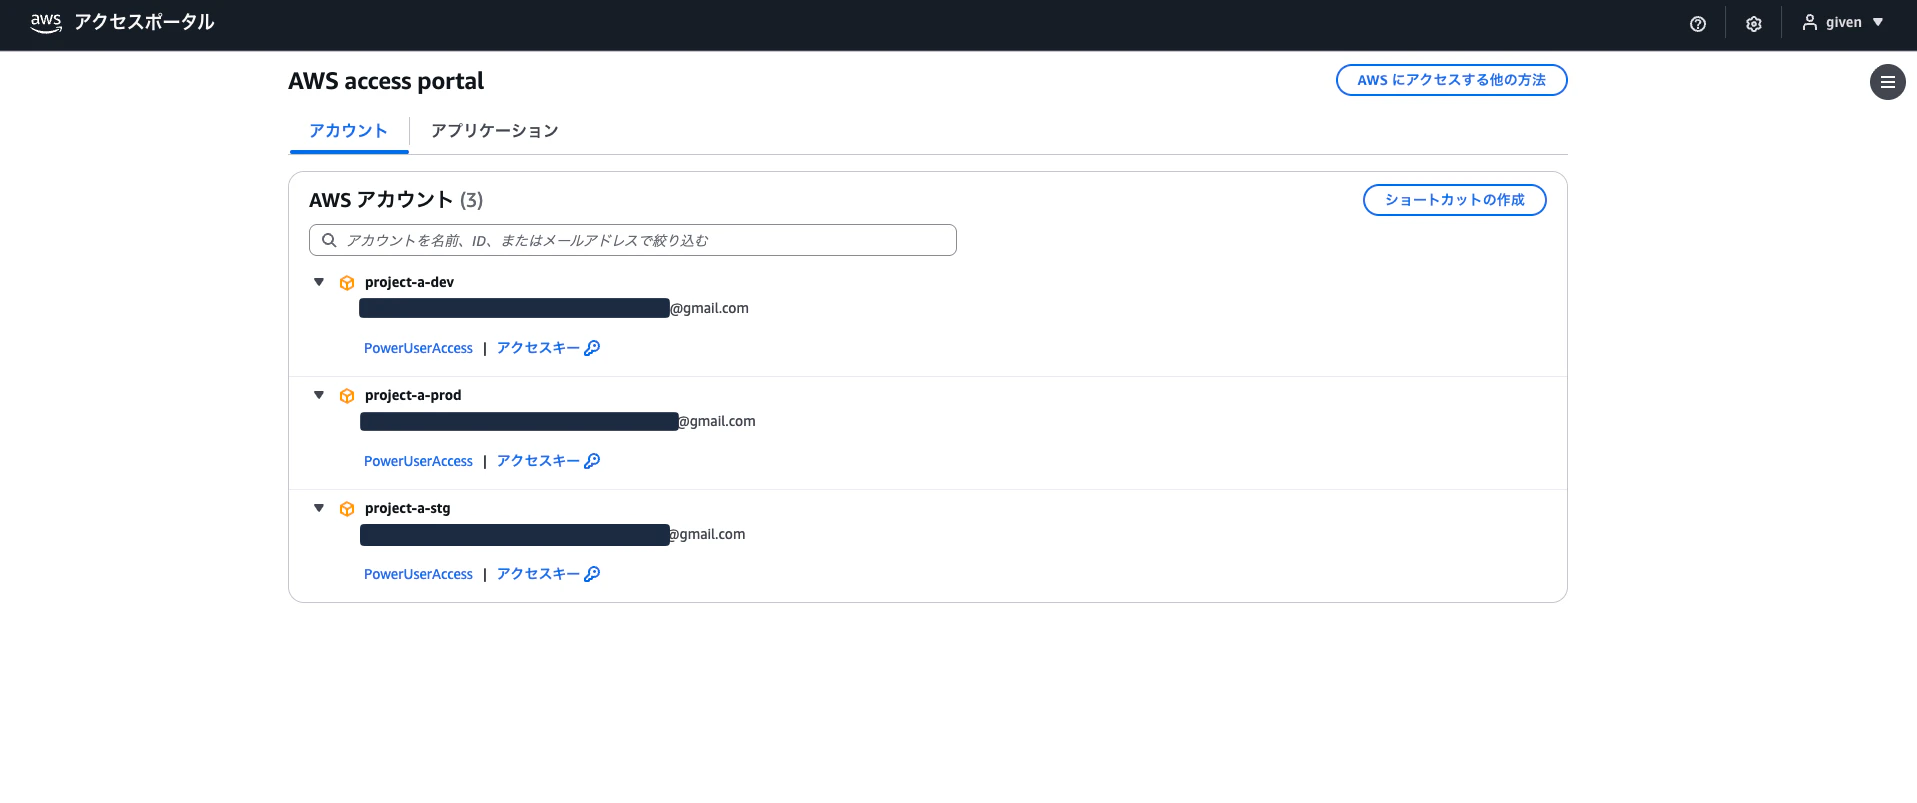Open PowerUserAccess for project-a-dev

[418, 348]
